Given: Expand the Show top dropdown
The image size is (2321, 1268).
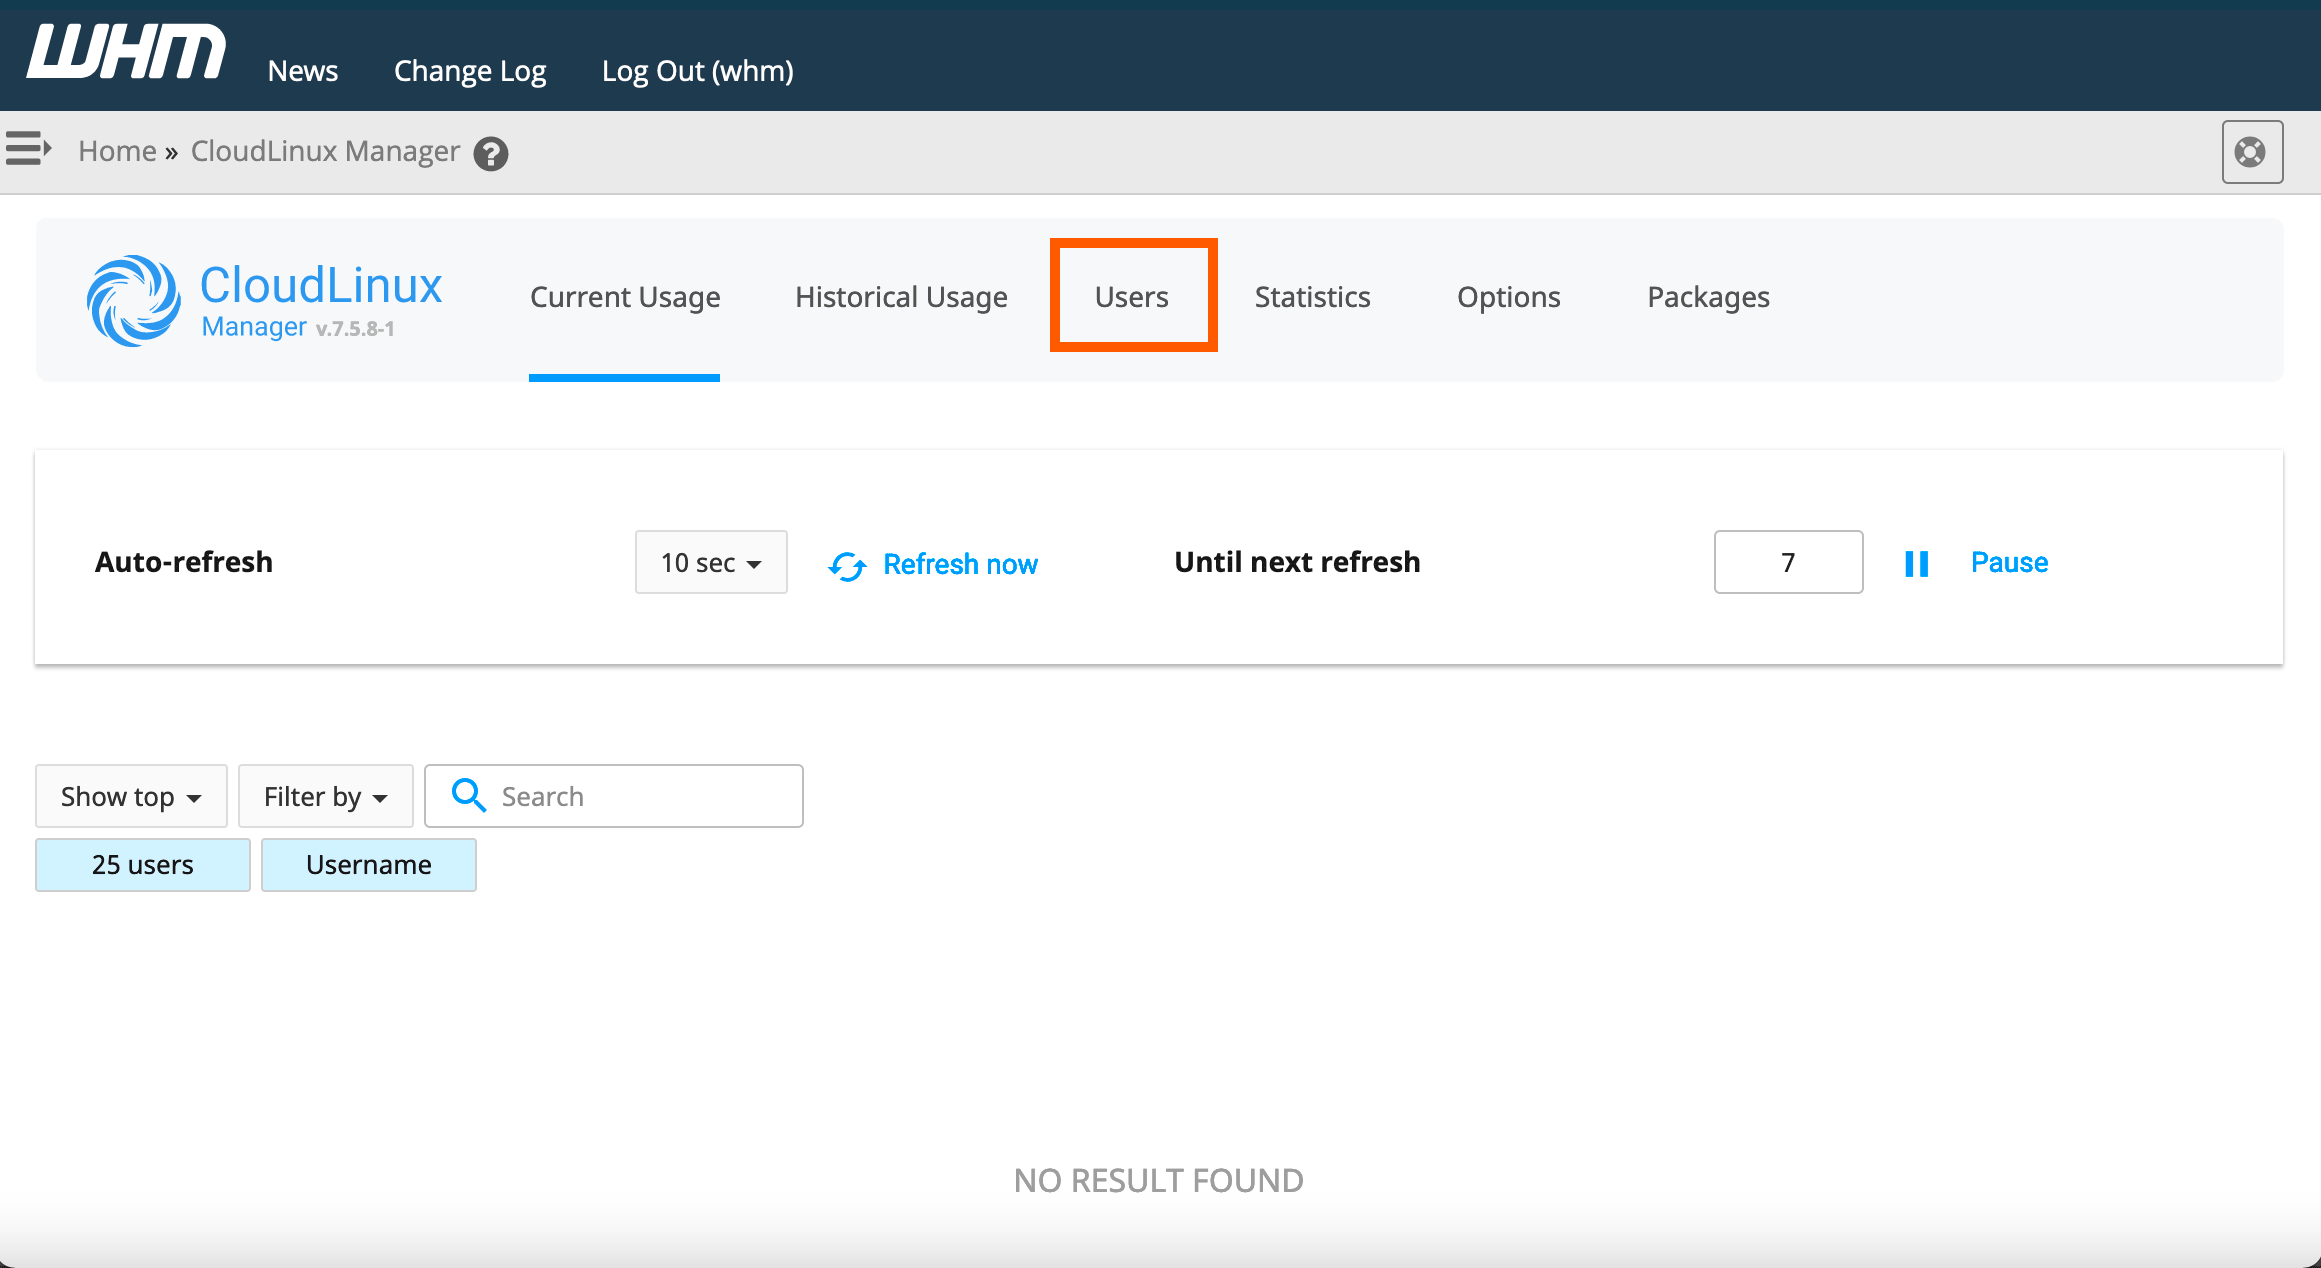Looking at the screenshot, I should pos(131,797).
